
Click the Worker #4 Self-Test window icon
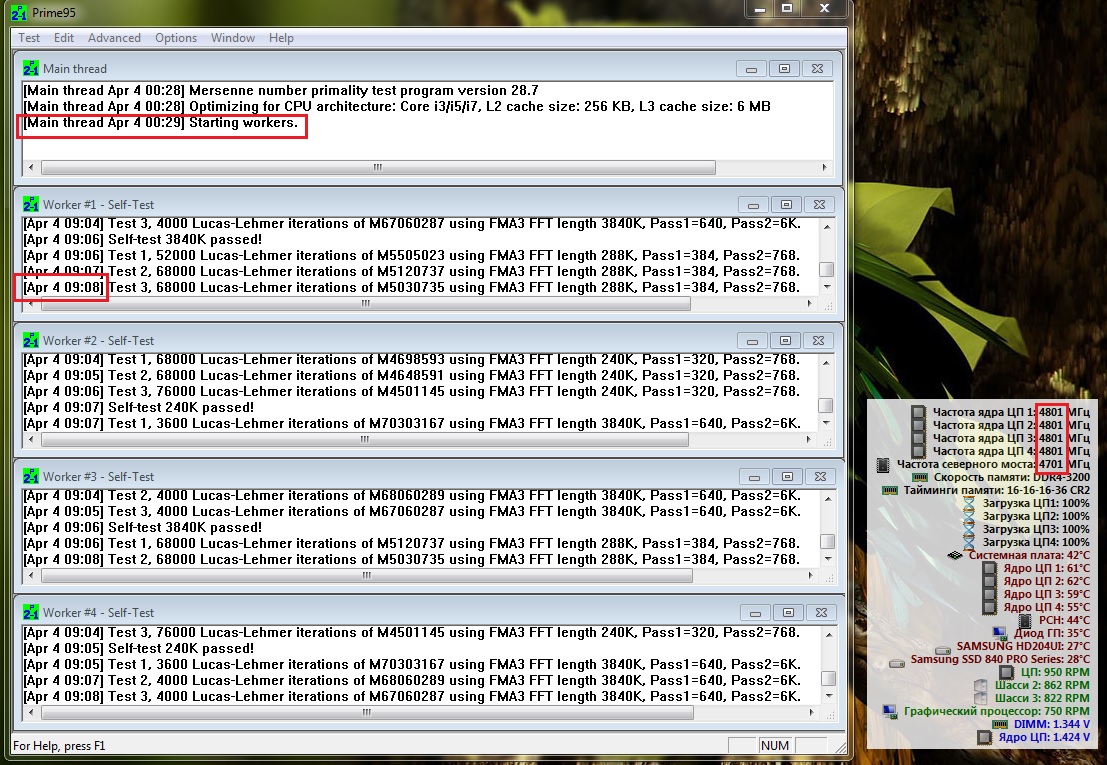pyautogui.click(x=31, y=612)
